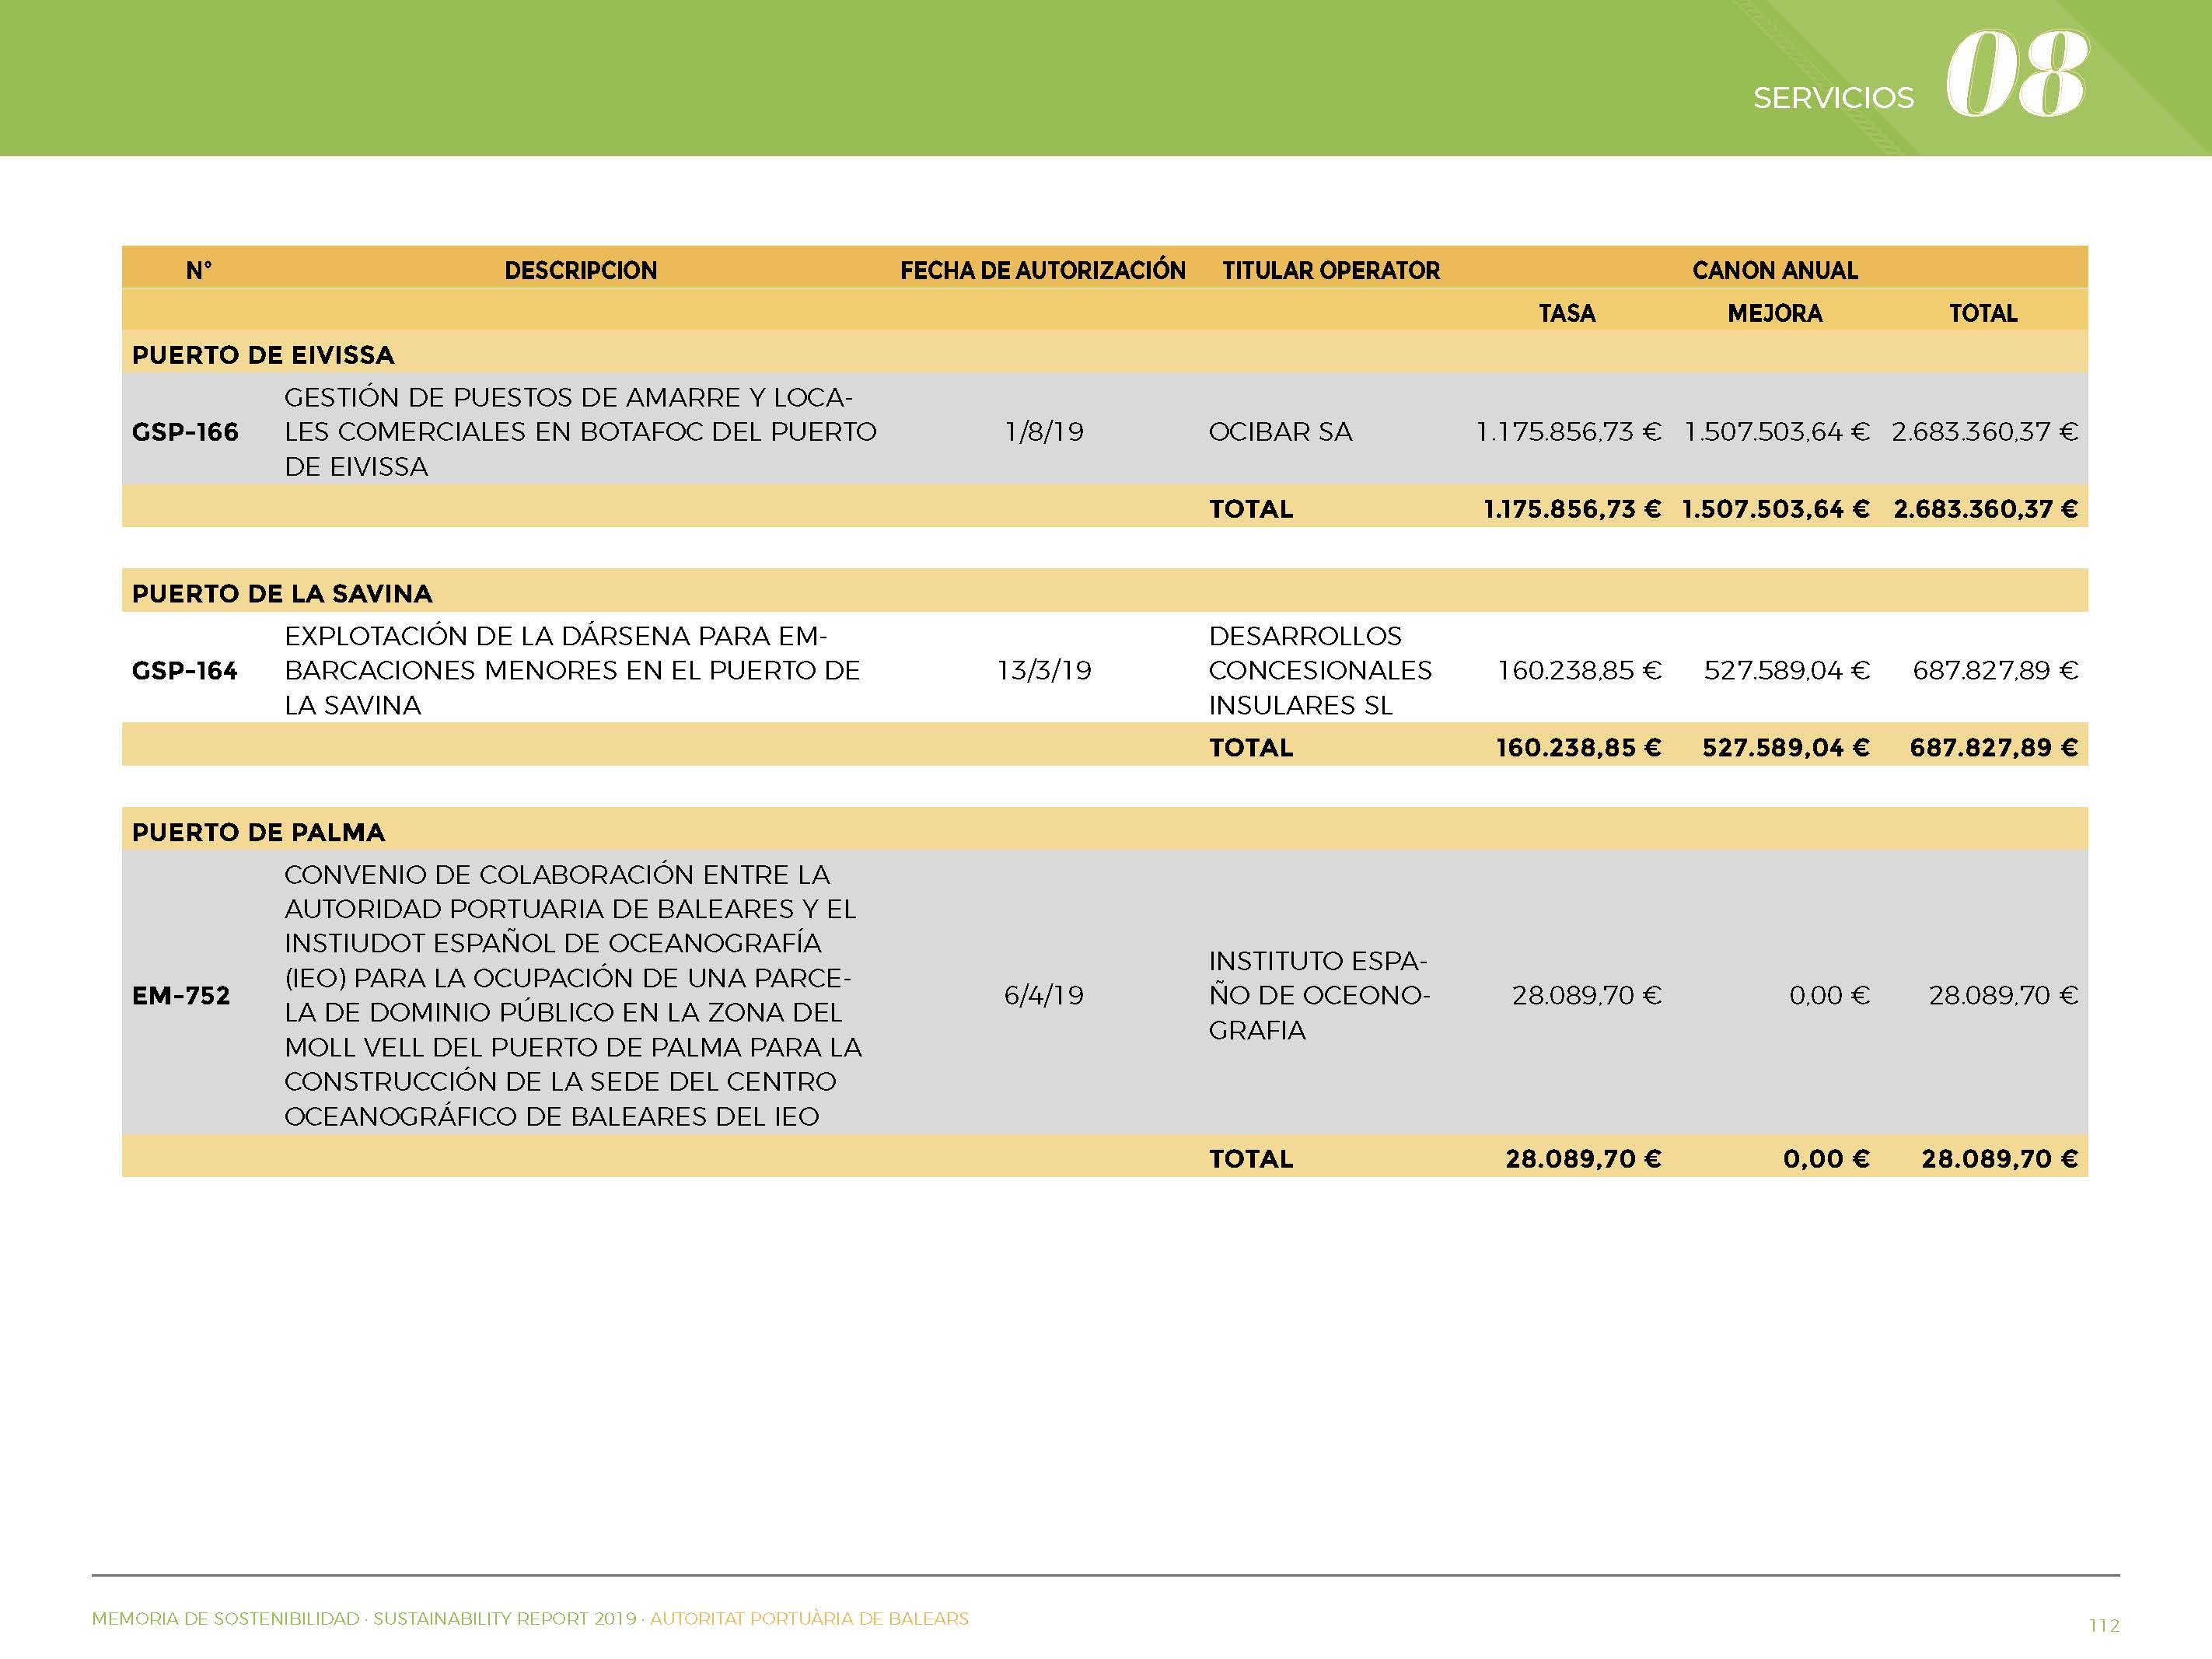Click the PUERTO DE LA SAVINA title
The height and width of the screenshot is (1659, 2212).
282,594
